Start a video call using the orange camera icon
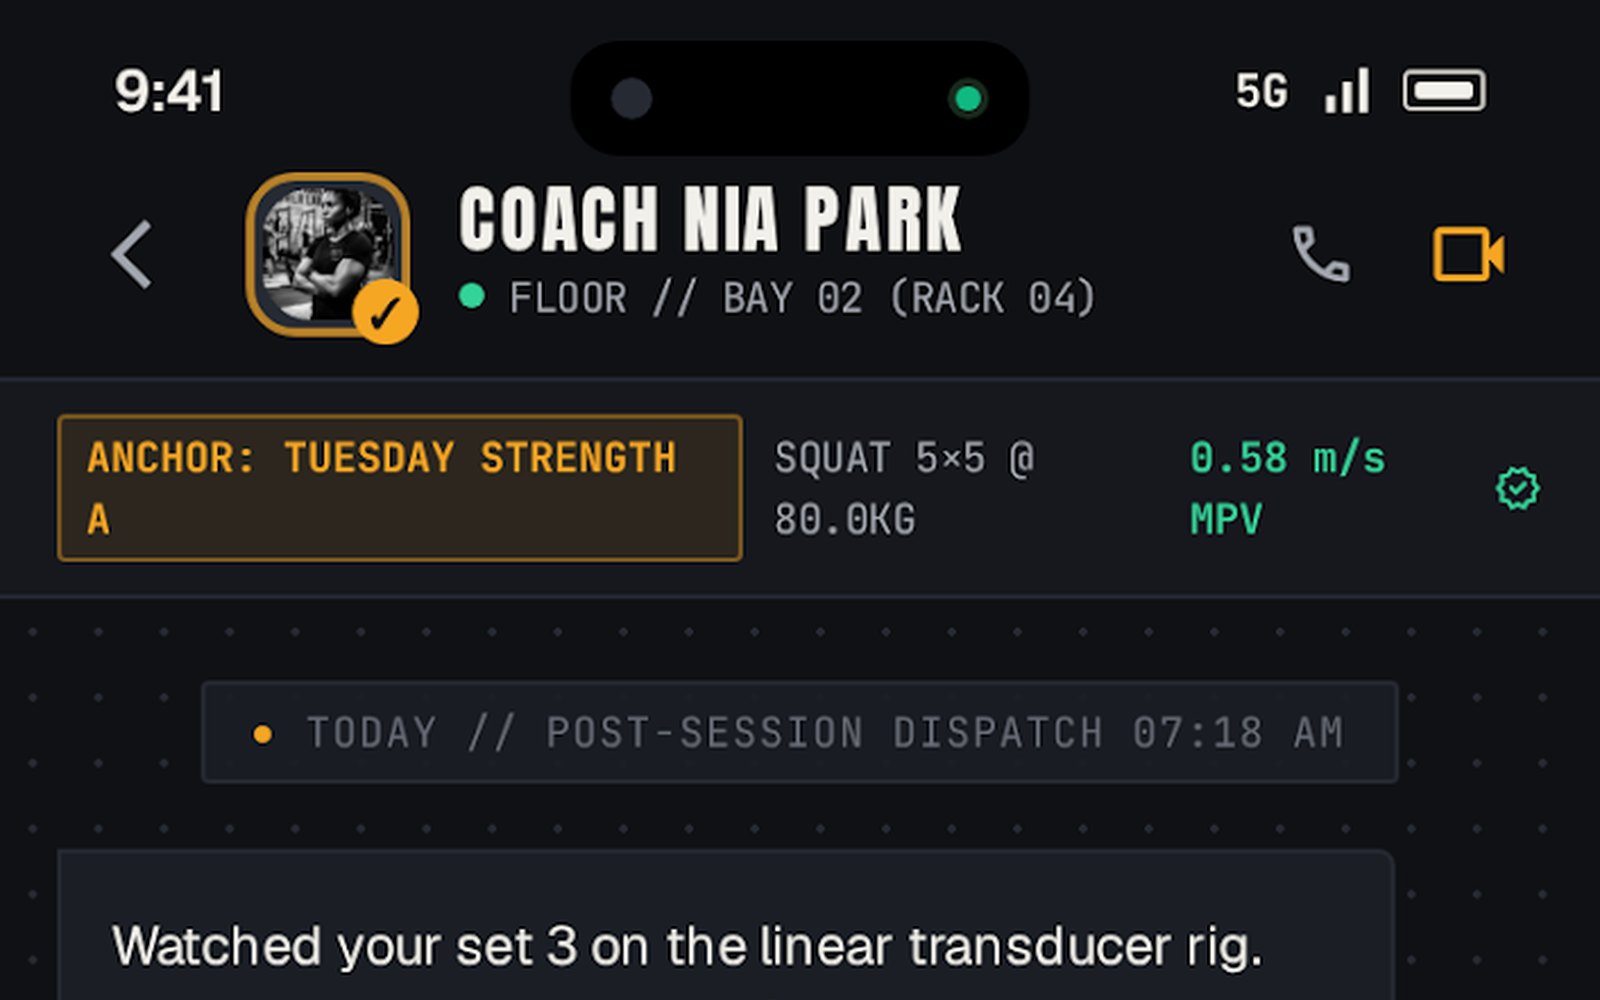The width and height of the screenshot is (1600, 1000). 1468,254
